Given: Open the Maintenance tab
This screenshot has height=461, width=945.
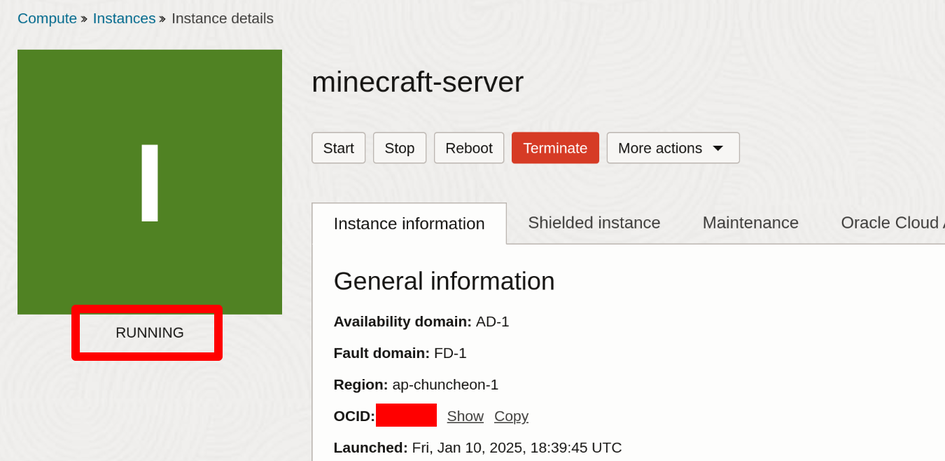Looking at the screenshot, I should (750, 223).
